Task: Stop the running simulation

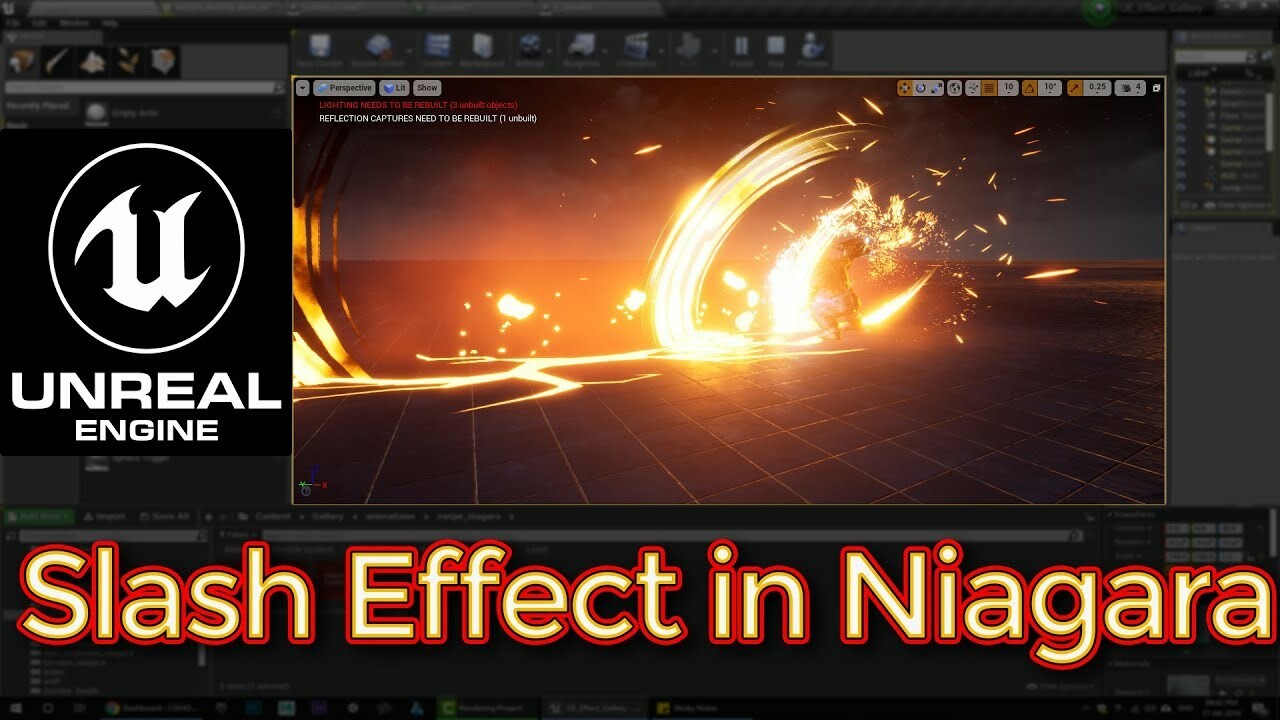Action: pyautogui.click(x=776, y=50)
